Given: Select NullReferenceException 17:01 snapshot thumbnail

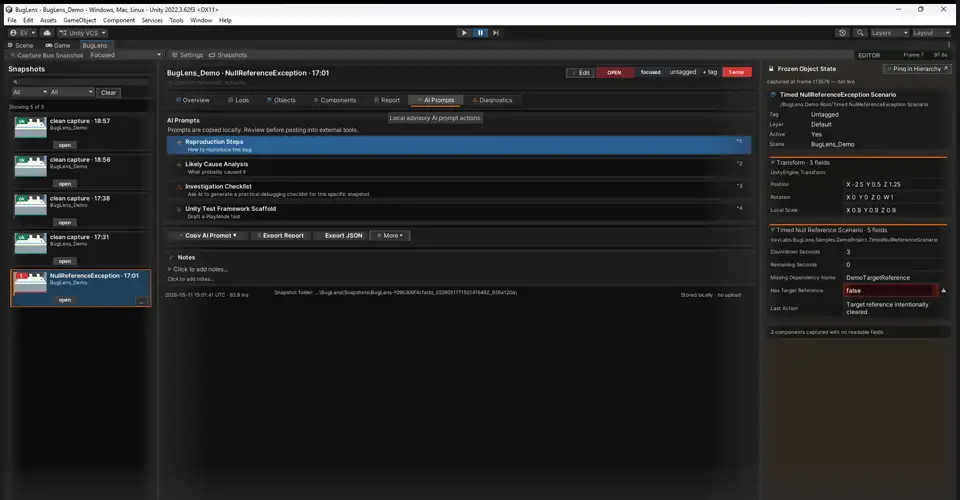Looking at the screenshot, I should tap(31, 282).
